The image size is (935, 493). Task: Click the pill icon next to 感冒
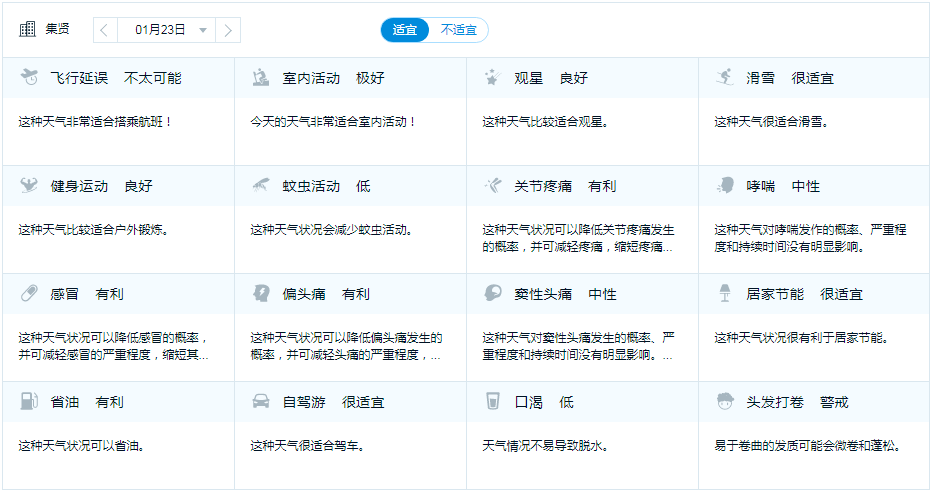[x=29, y=293]
